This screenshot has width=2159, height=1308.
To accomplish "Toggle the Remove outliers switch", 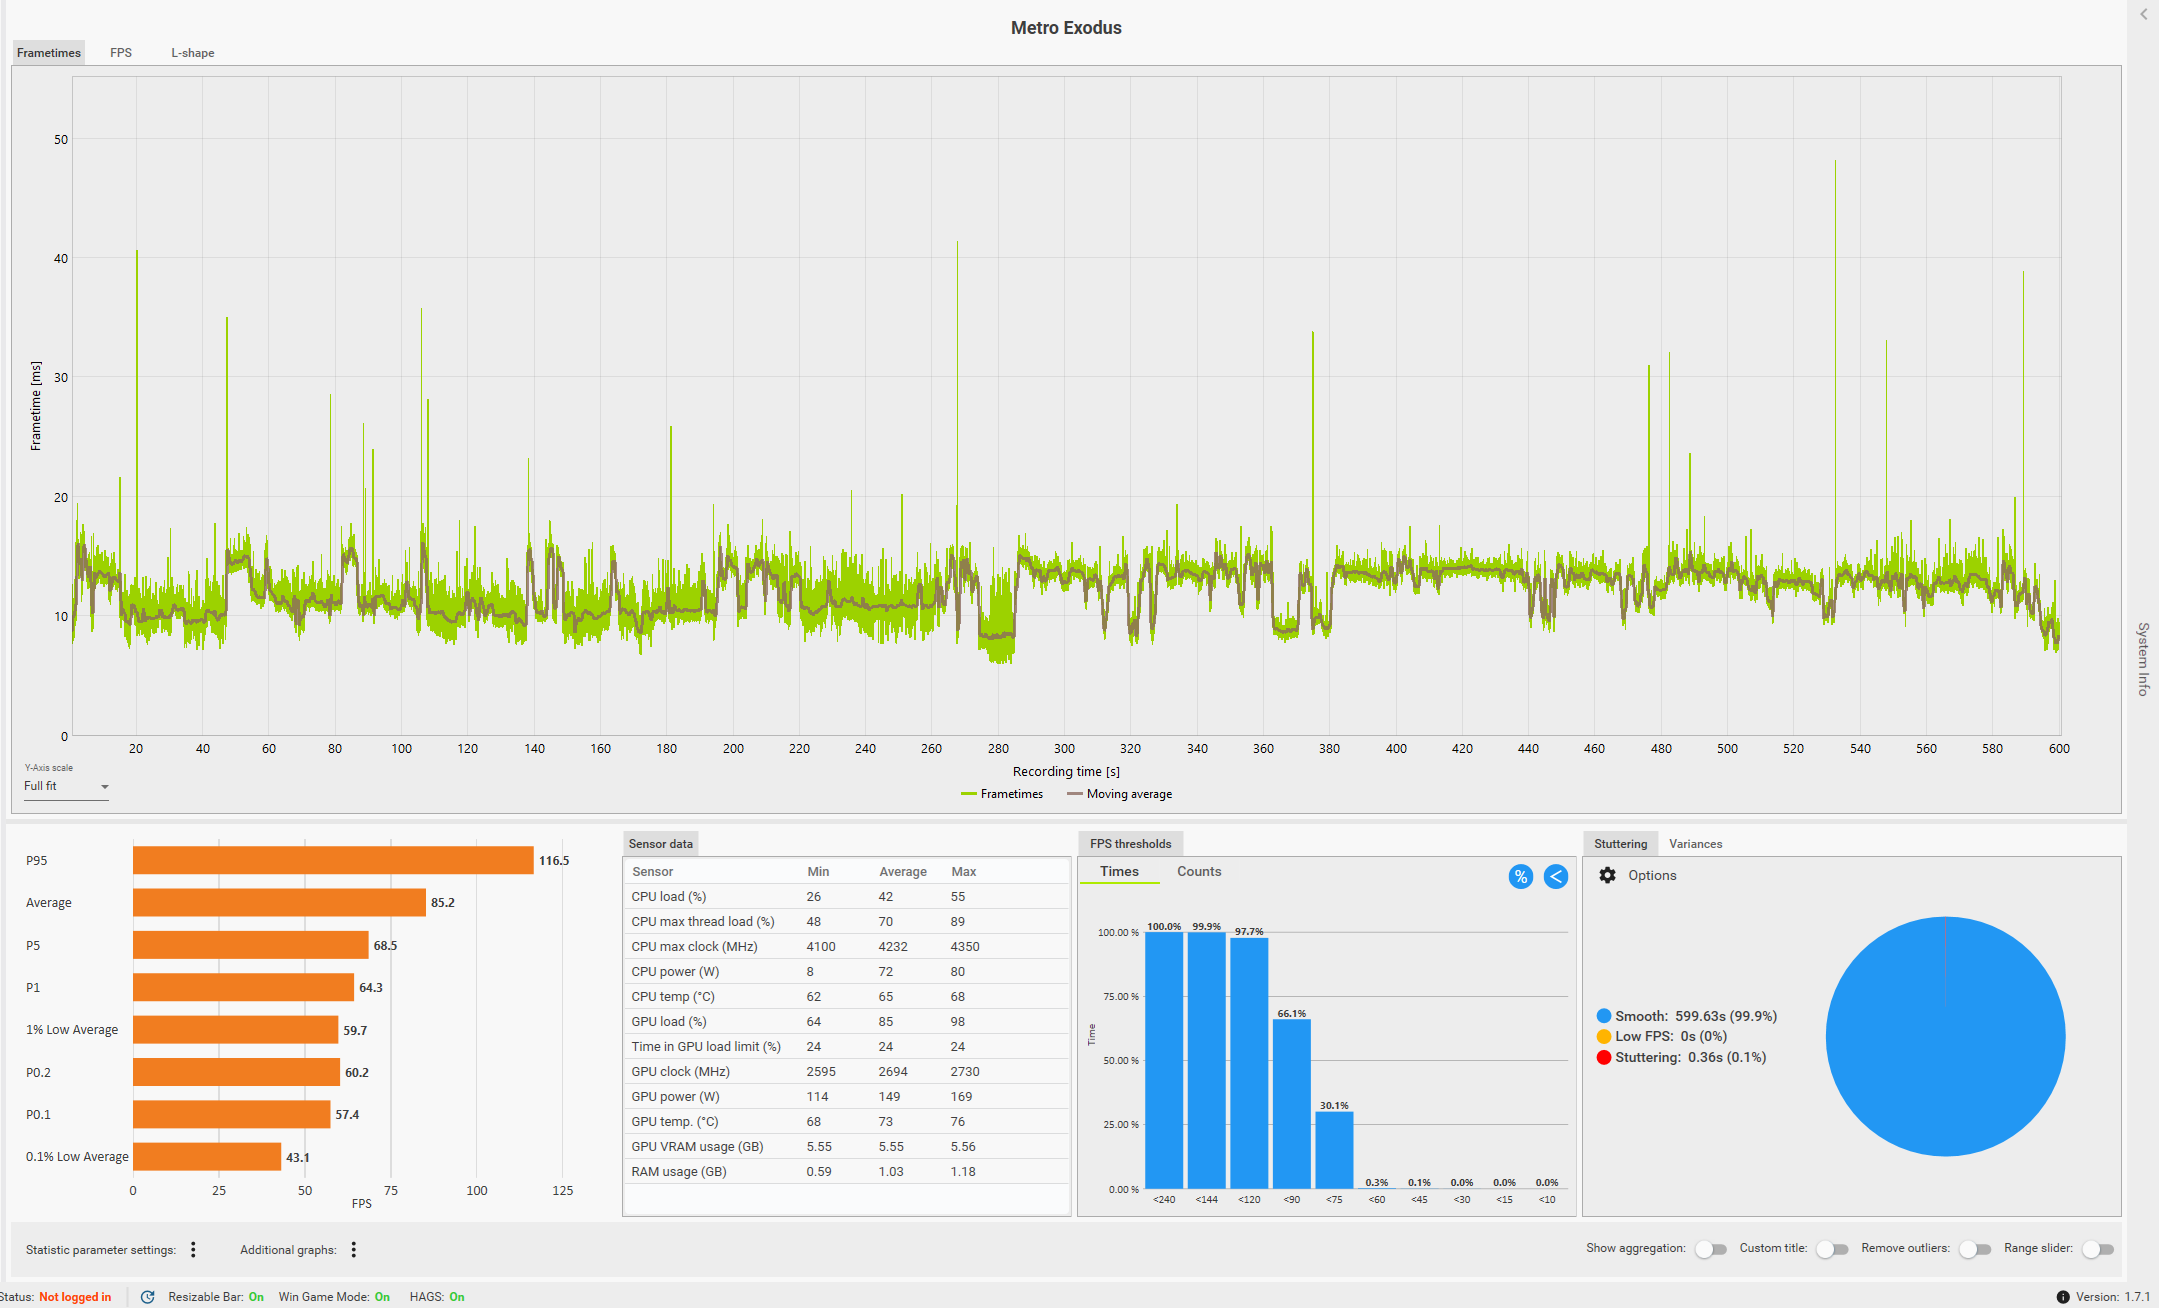I will coord(1974,1249).
